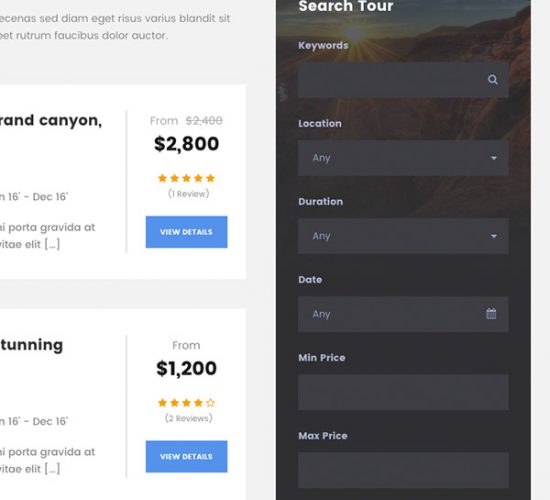Click the four-star rating of $1,200 tour
This screenshot has width=550, height=500.
pos(186,403)
